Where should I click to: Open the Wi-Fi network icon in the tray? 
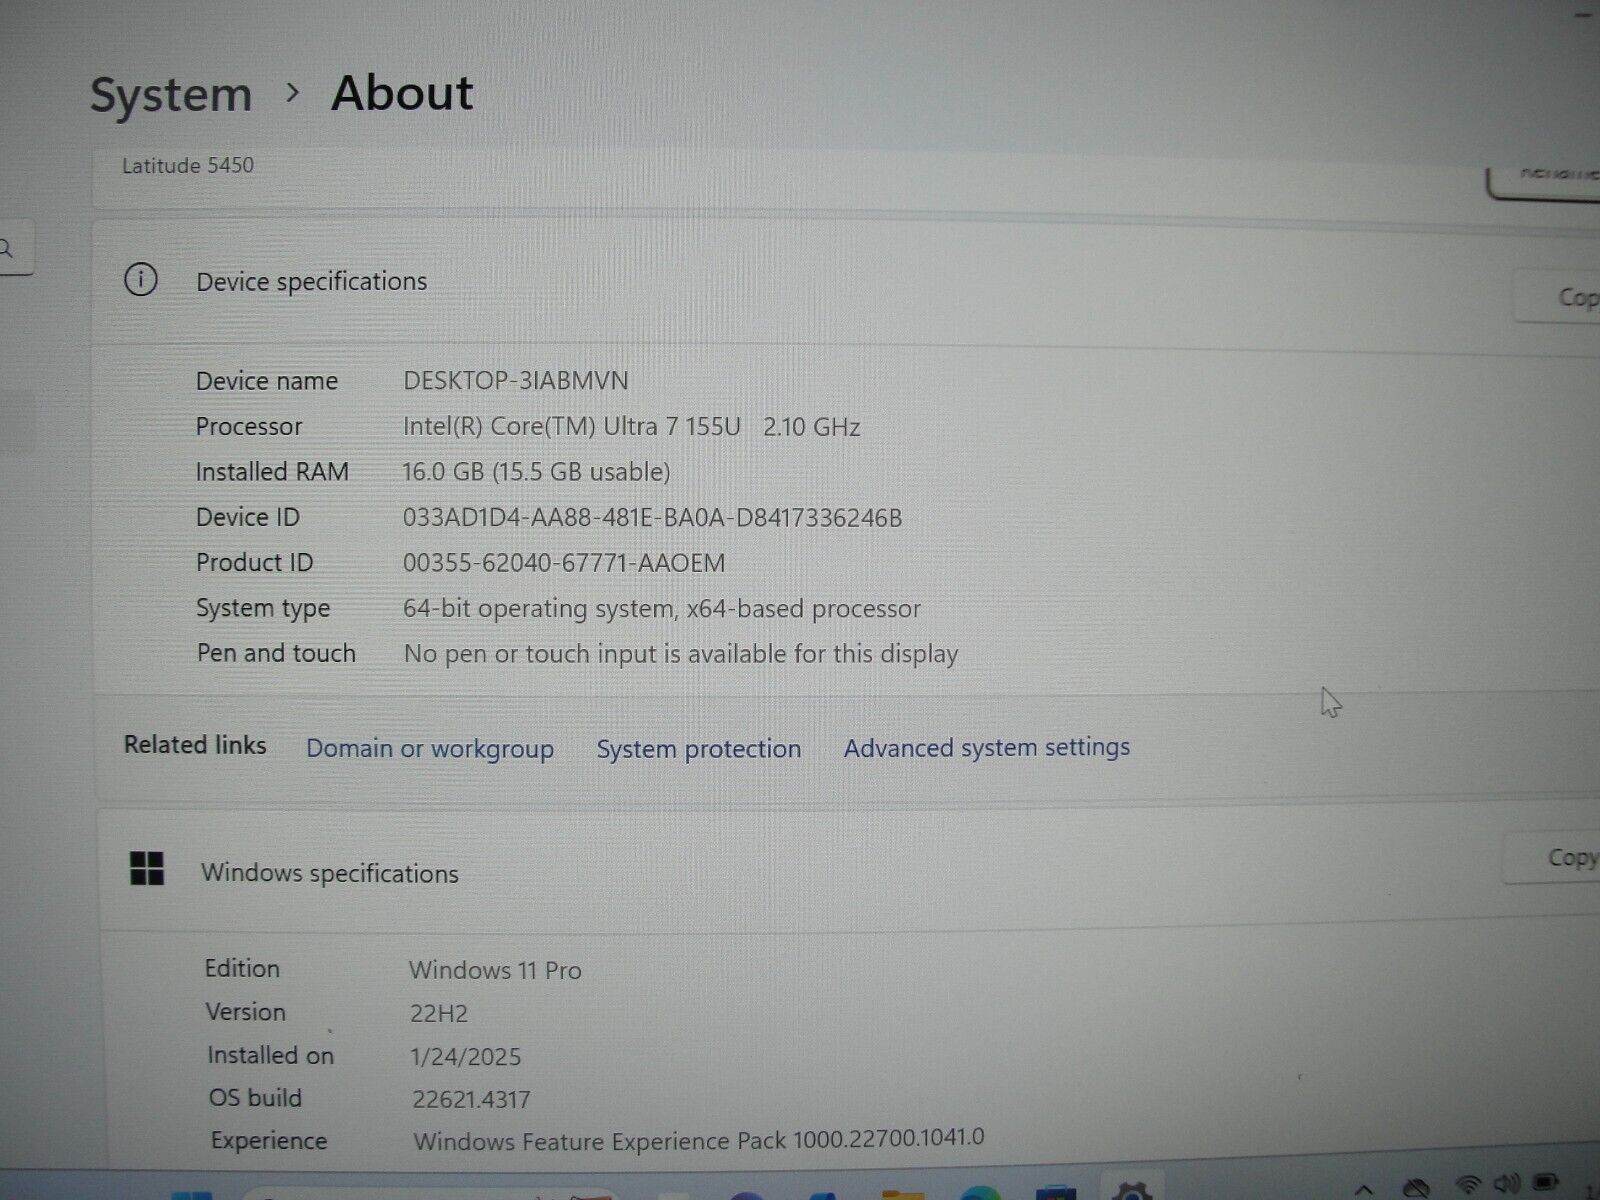(1467, 1187)
